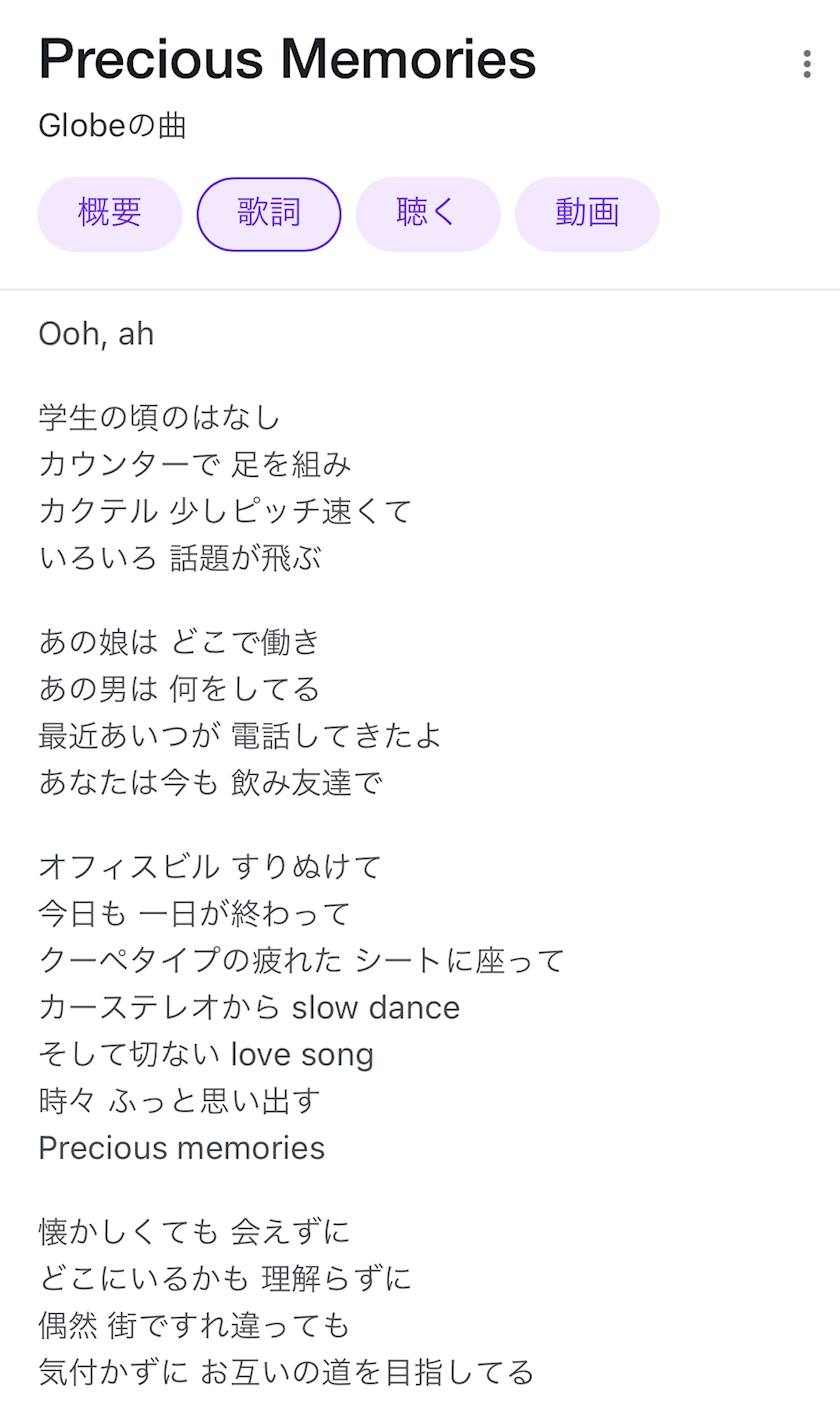The image size is (840, 1404).
Task: Click the Precious Memories song title
Action: point(287,60)
